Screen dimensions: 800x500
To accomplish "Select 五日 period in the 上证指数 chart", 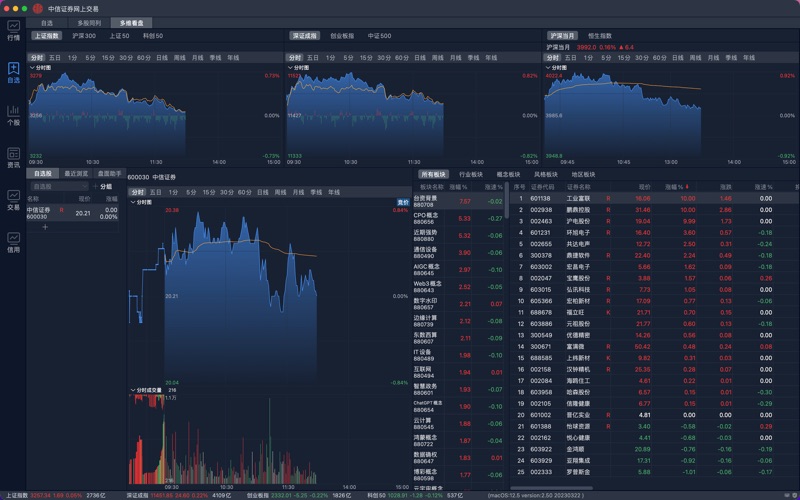I will (55, 58).
